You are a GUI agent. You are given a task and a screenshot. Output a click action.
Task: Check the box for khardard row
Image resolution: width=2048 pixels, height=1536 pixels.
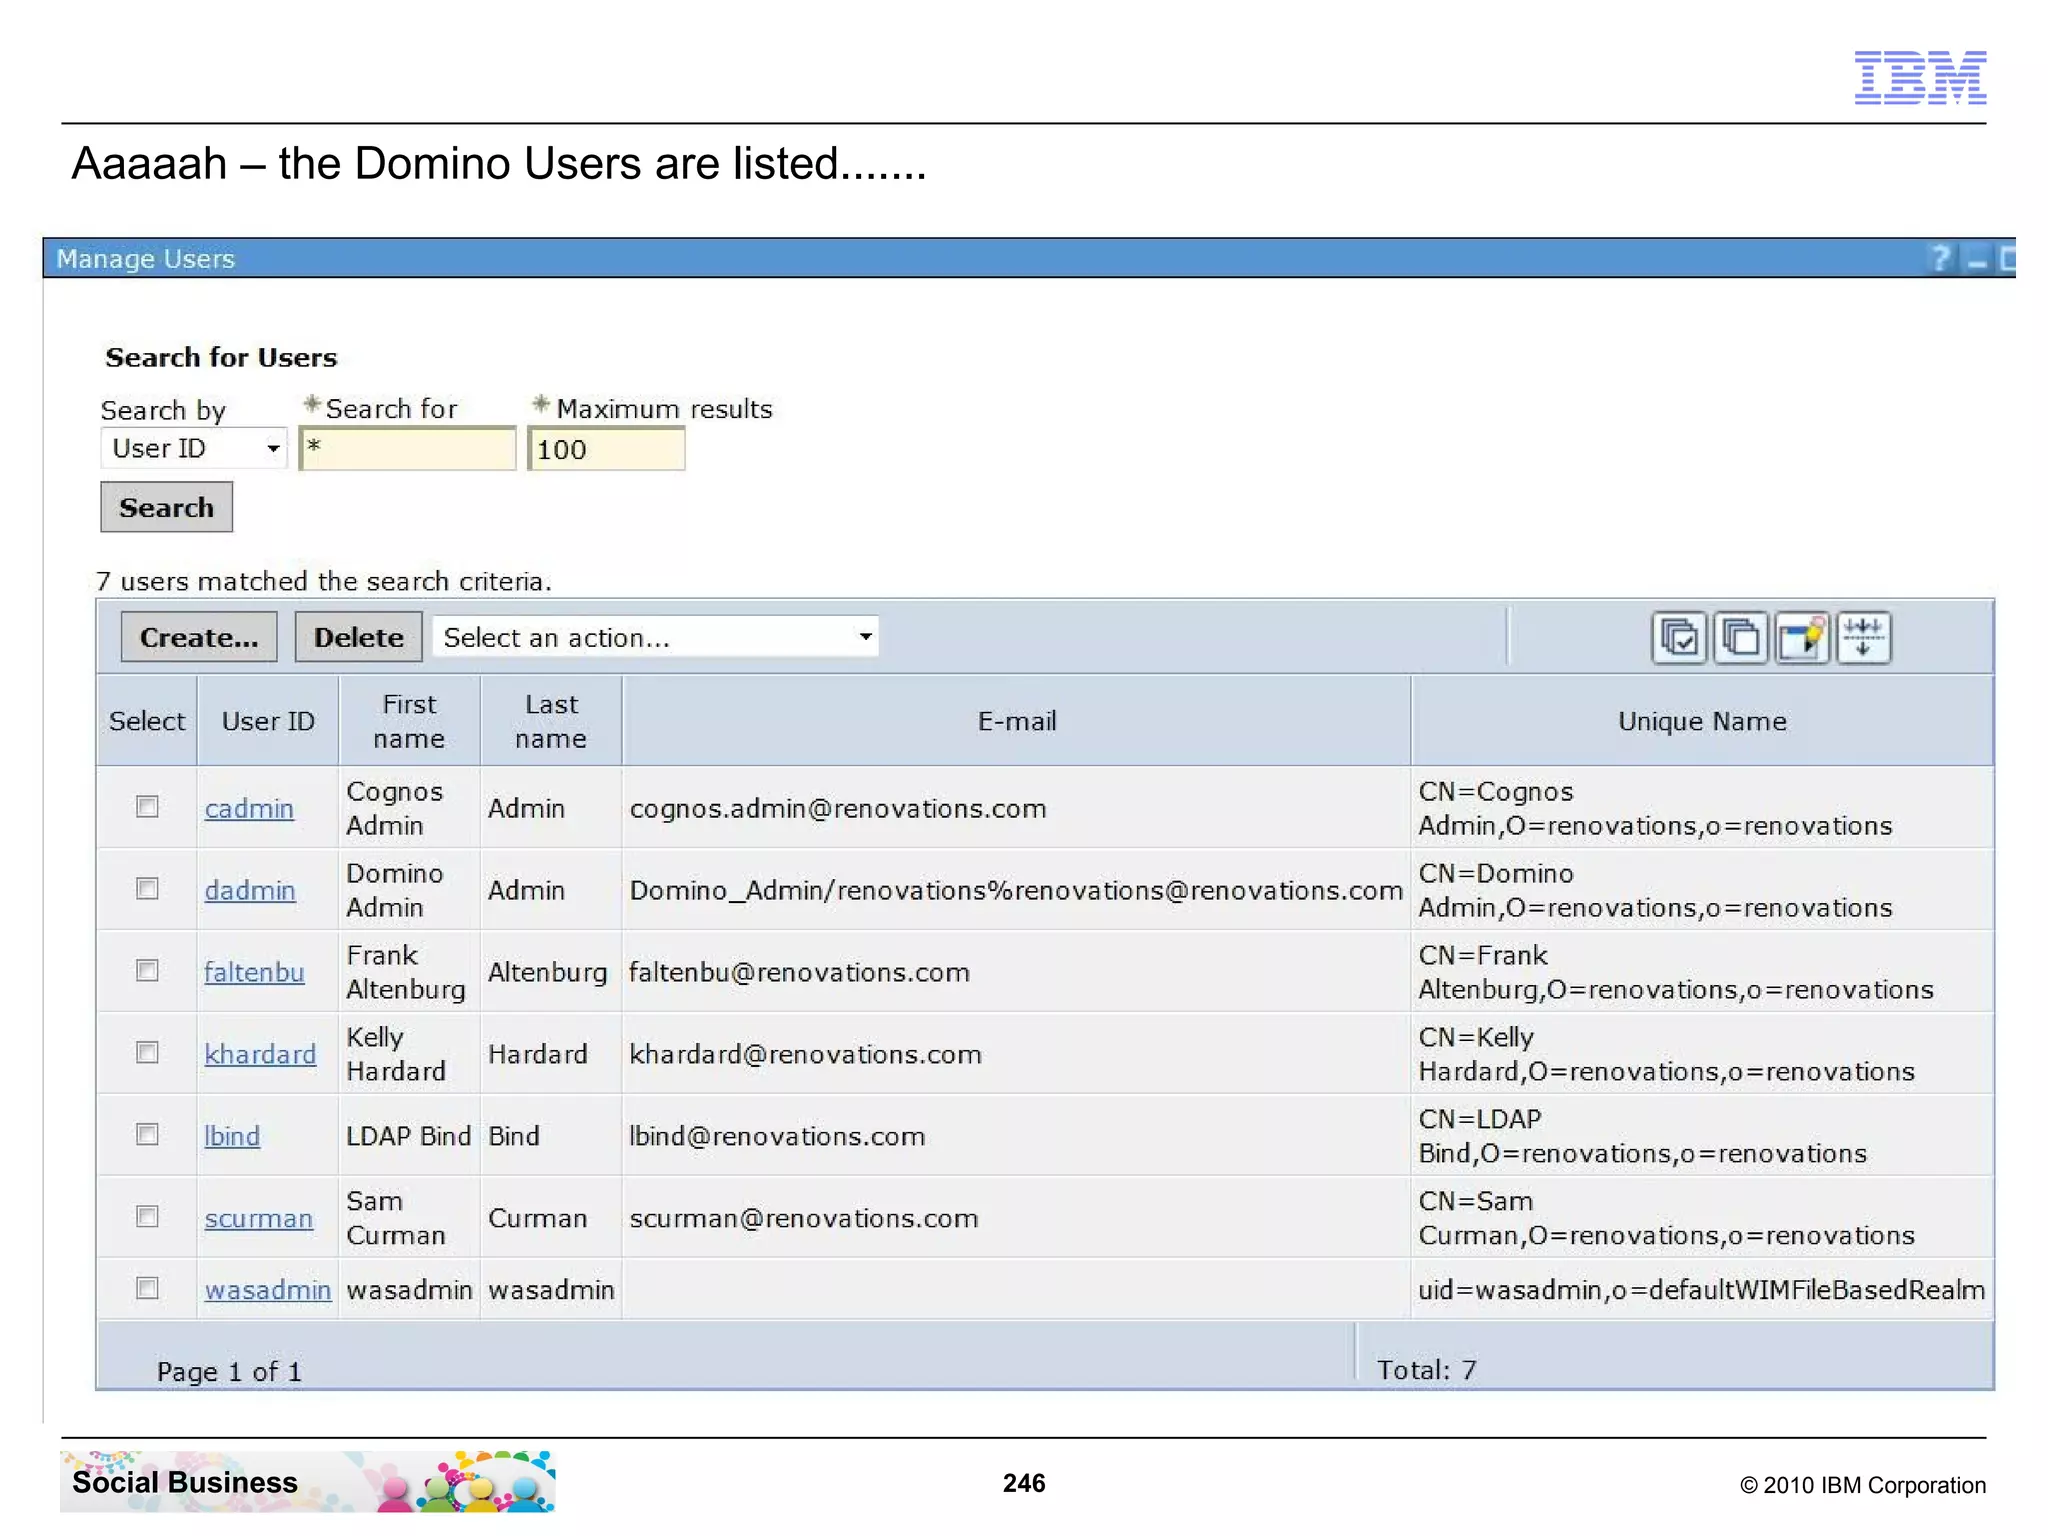(147, 1052)
